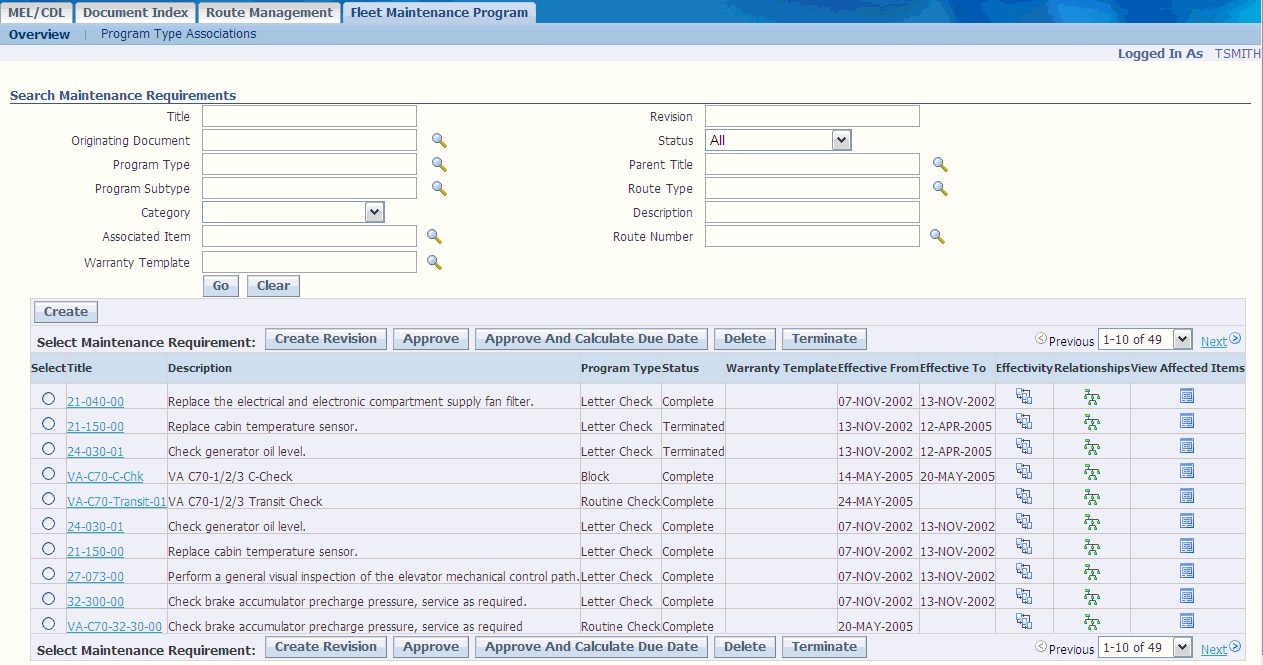This screenshot has width=1263, height=665.
Task: Open Program Type Associations subtab
Action: click(179, 34)
